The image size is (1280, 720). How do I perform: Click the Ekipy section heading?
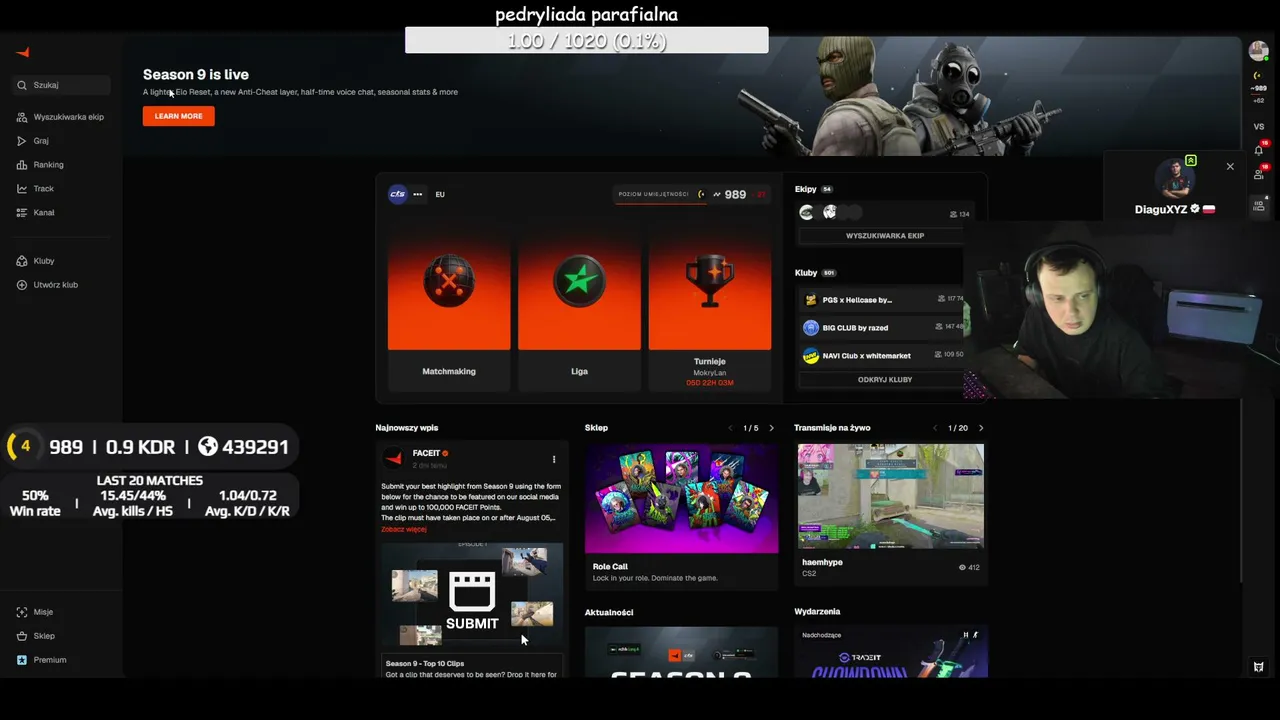point(806,189)
